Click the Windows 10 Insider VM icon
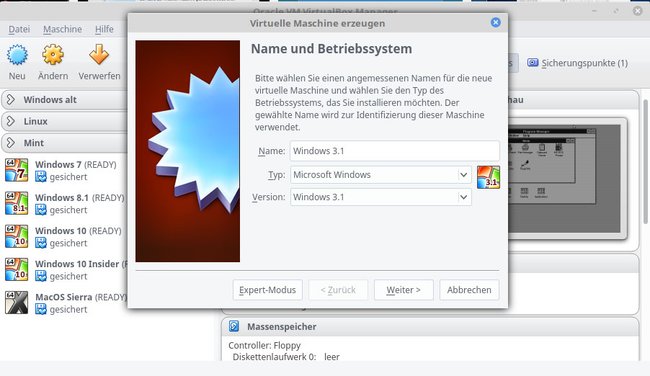 coord(17,269)
